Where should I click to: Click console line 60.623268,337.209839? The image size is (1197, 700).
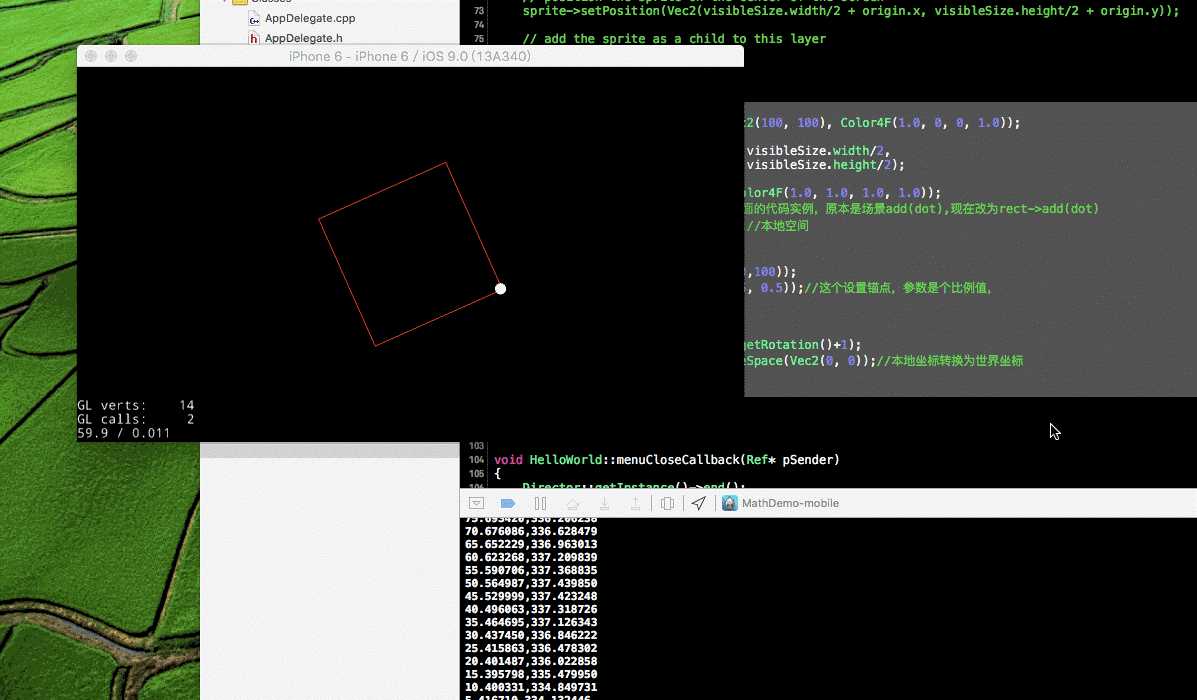click(531, 557)
